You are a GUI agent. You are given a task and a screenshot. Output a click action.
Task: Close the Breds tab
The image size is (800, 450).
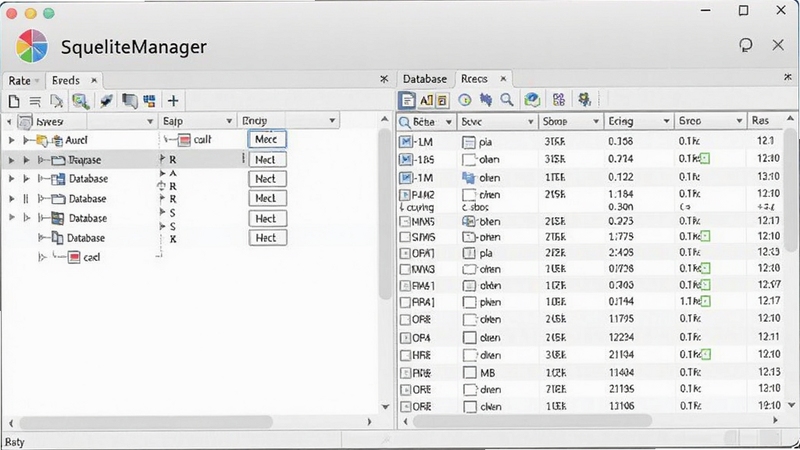94,80
